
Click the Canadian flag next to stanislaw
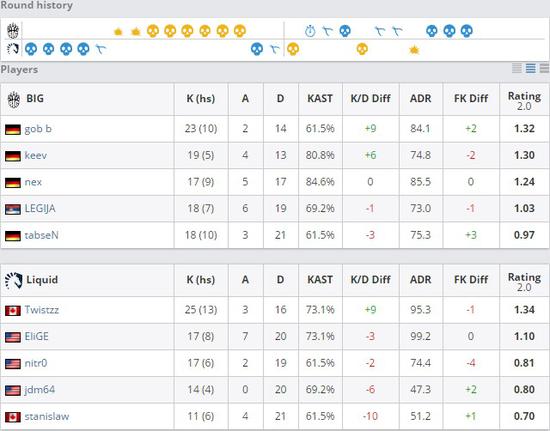tap(13, 417)
